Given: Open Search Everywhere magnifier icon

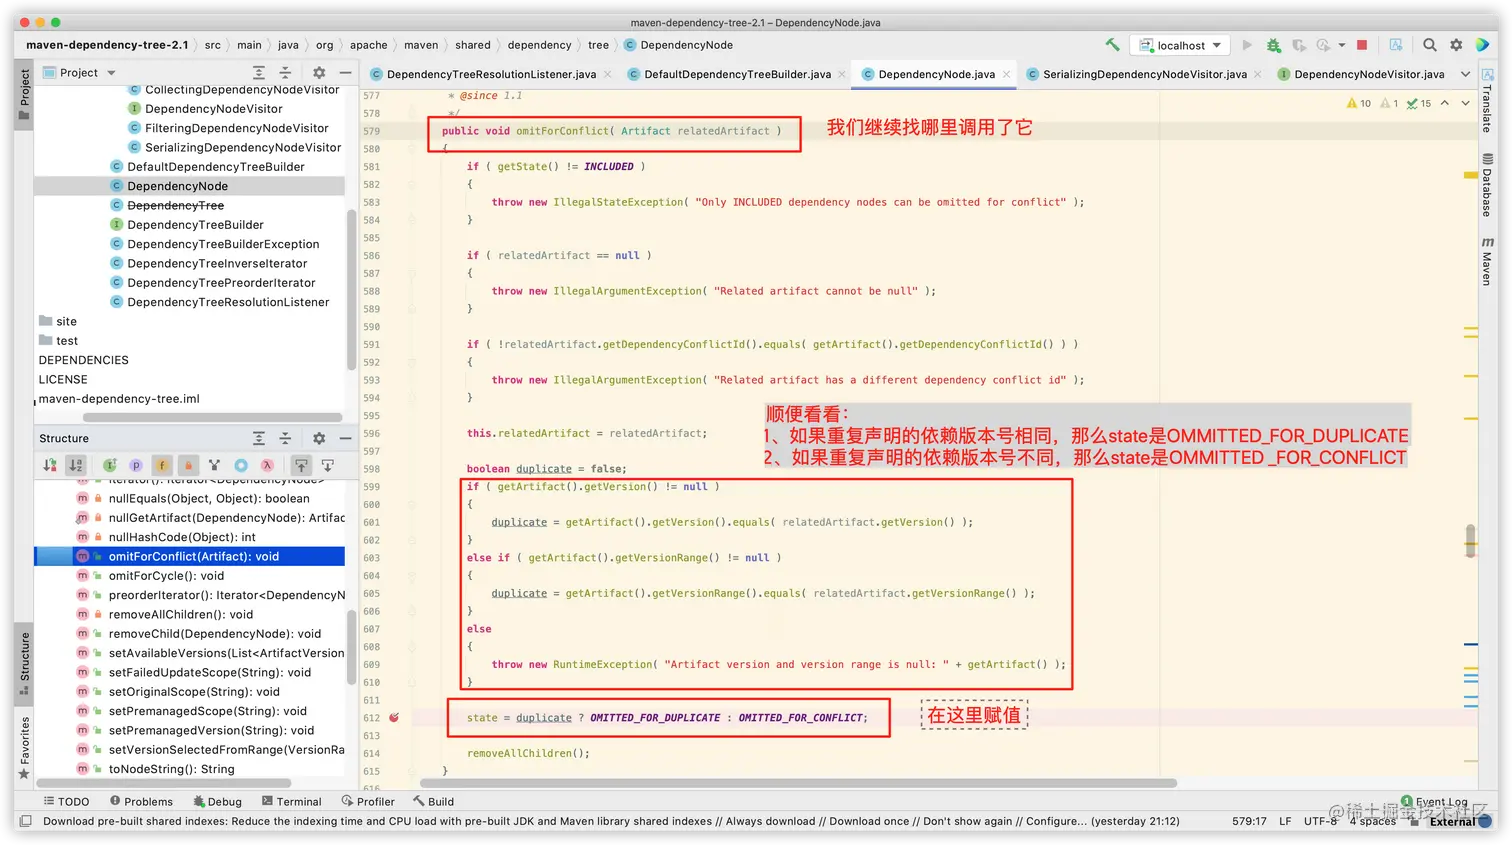Looking at the screenshot, I should click(1430, 45).
